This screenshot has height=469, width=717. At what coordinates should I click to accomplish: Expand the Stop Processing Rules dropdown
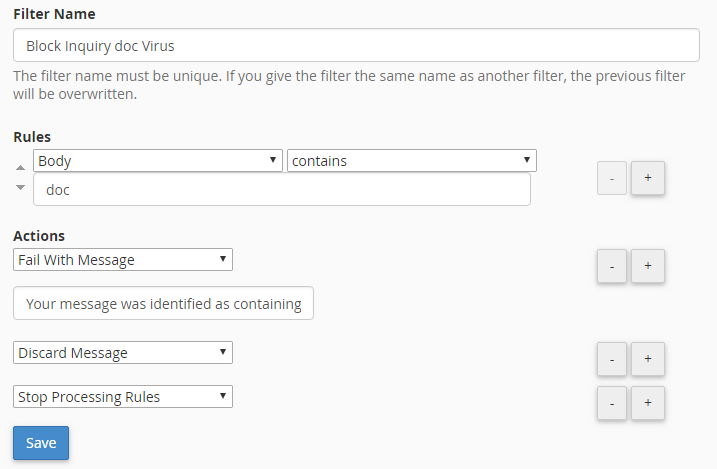point(123,396)
